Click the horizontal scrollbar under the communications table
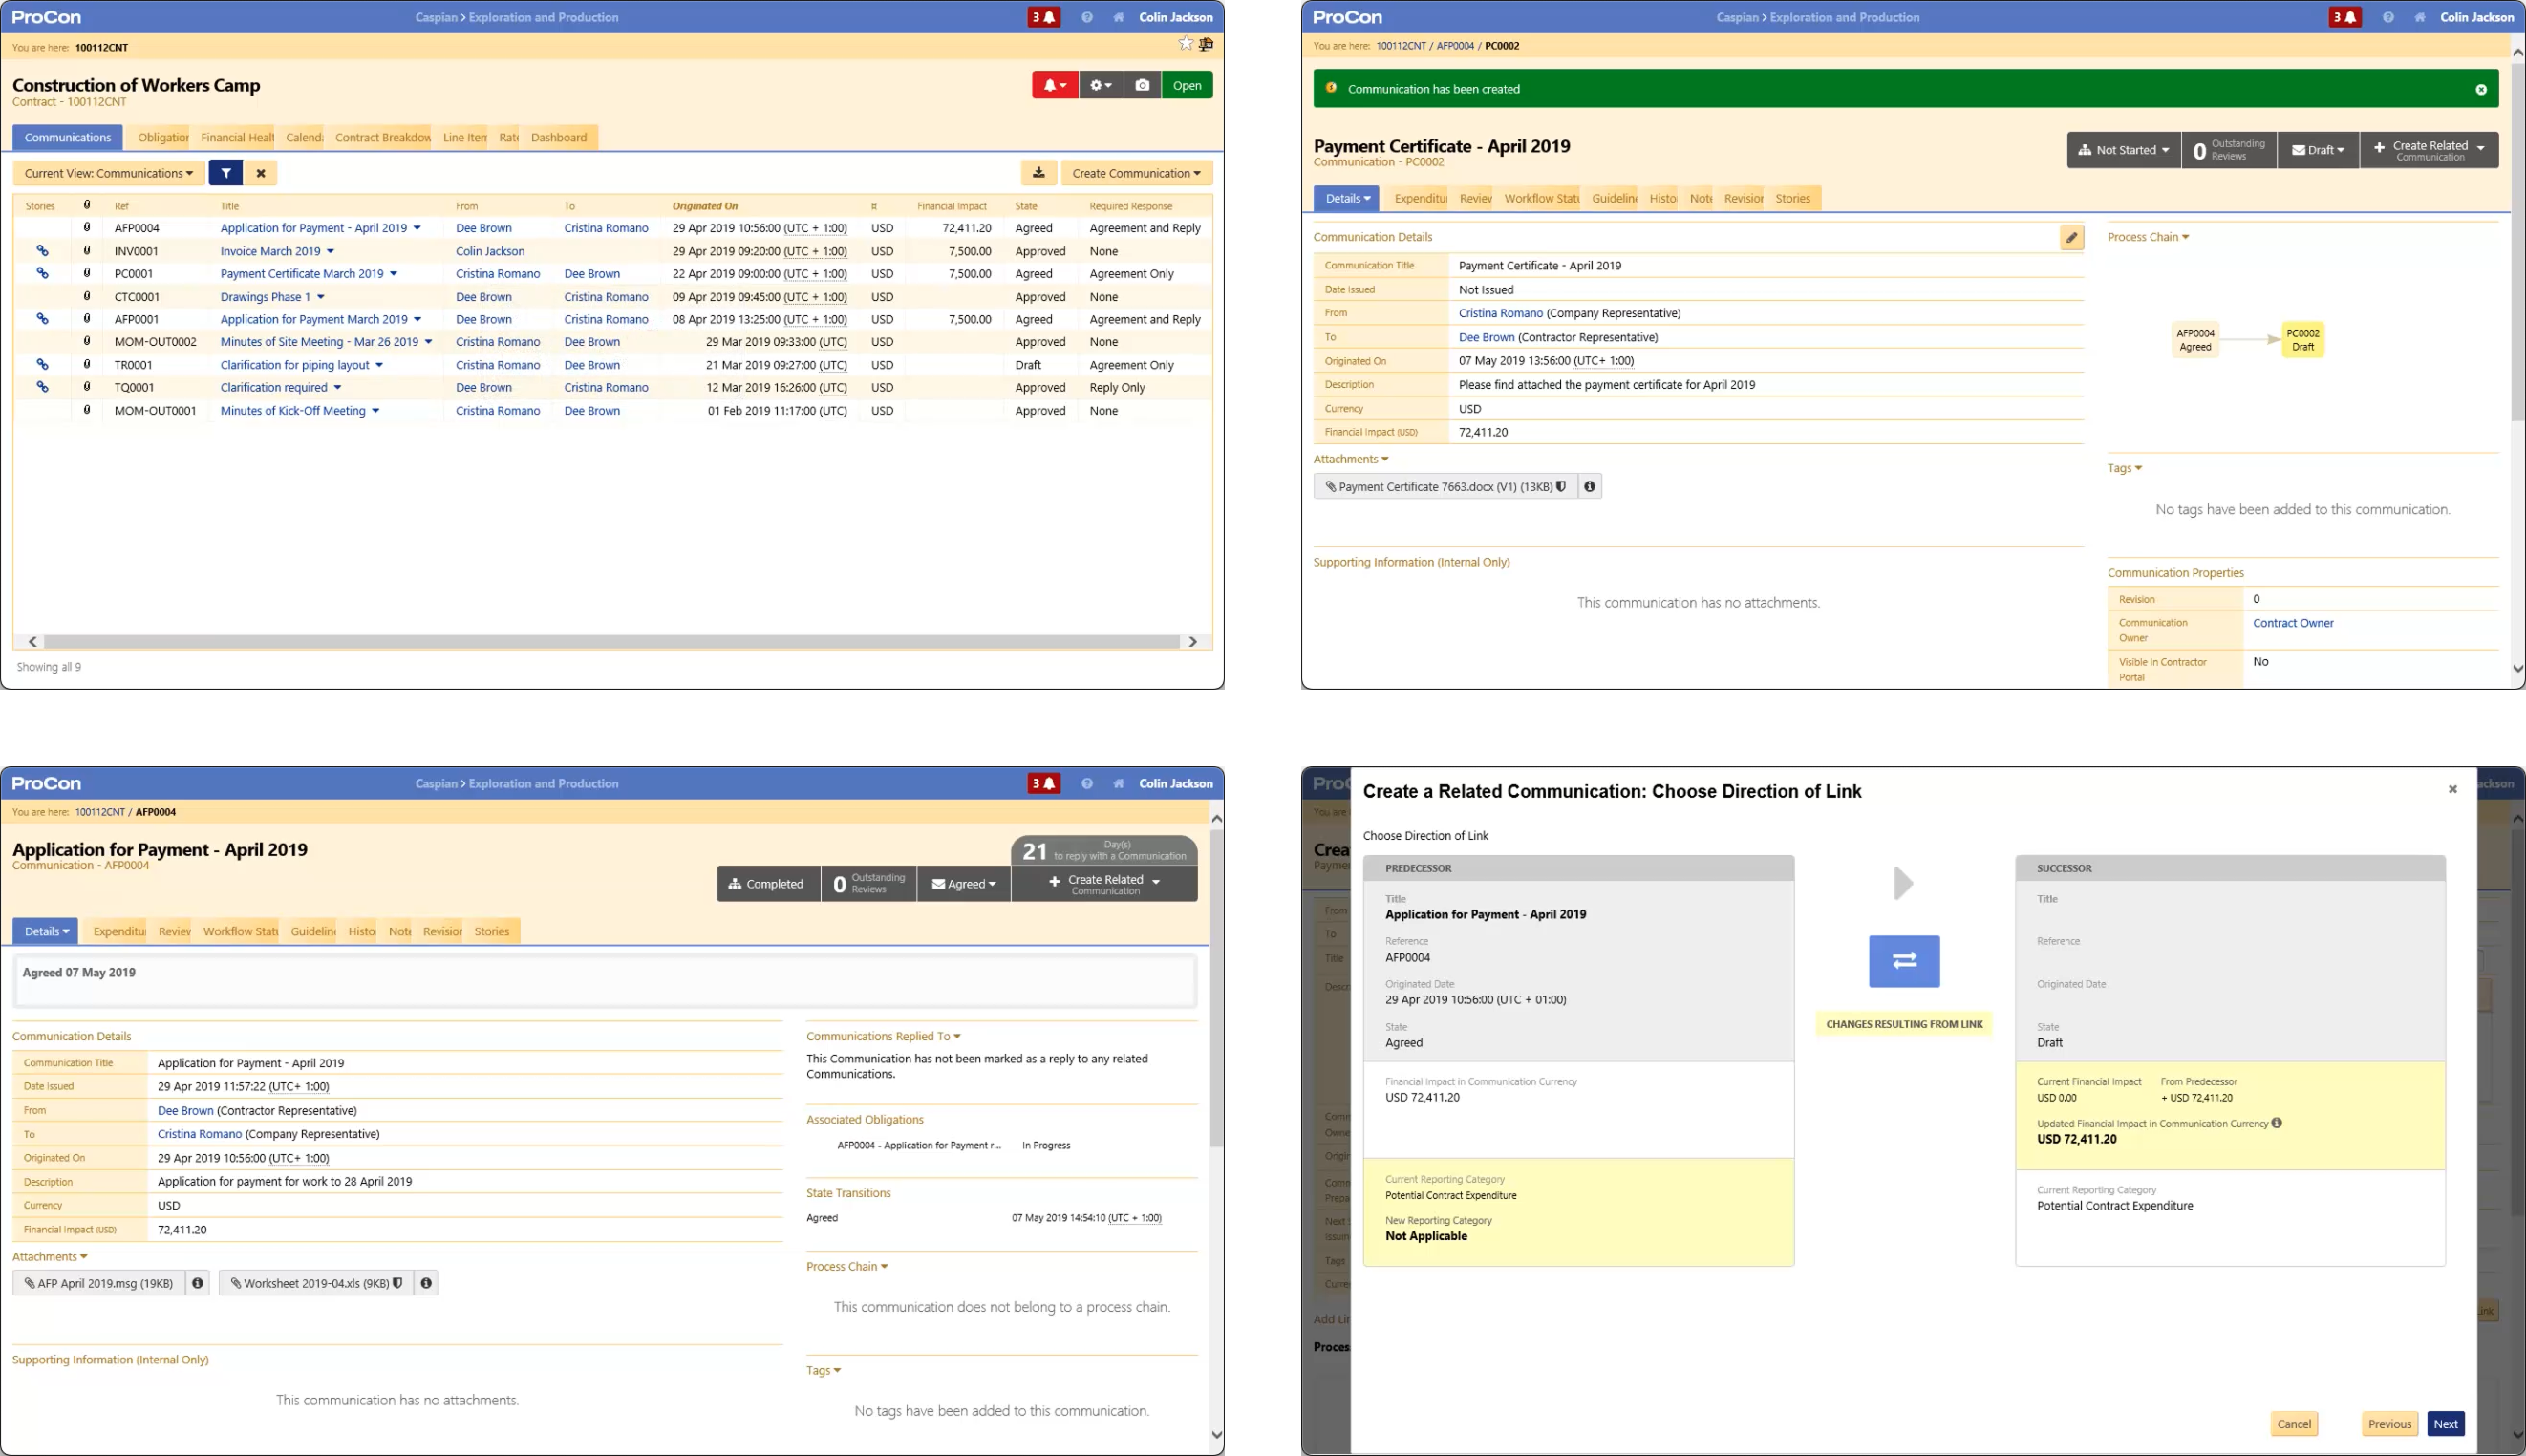The height and width of the screenshot is (1456, 2526). coord(611,642)
